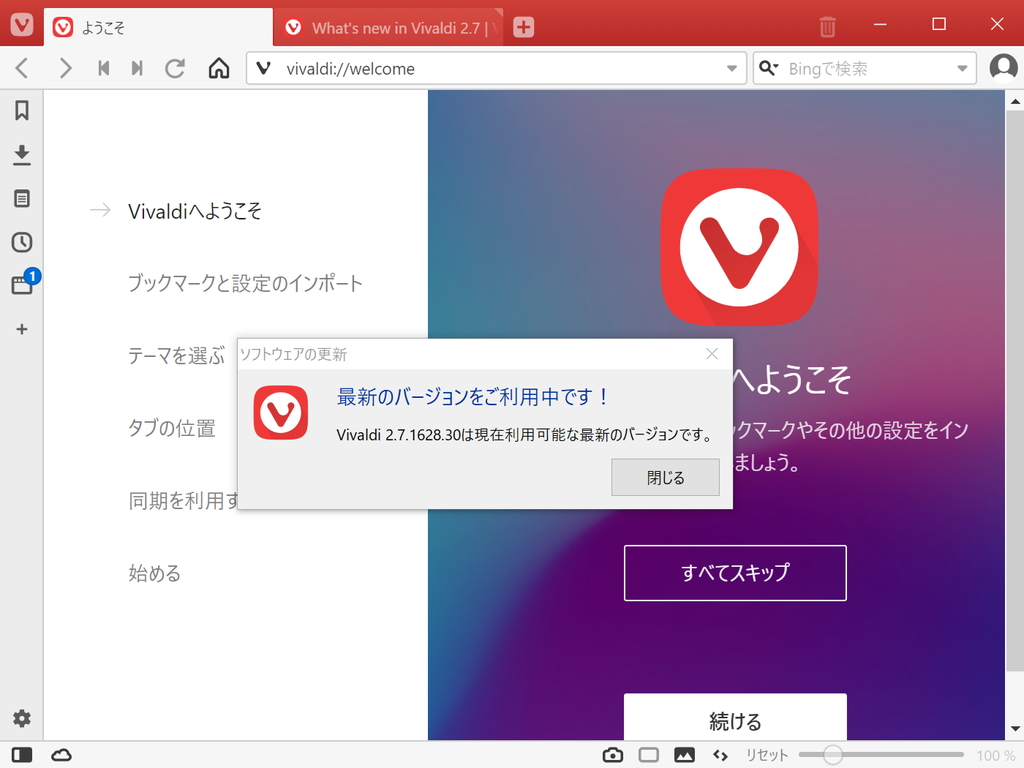Open the page tiling control
The width and height of the screenshot is (1024, 768).
click(648, 755)
